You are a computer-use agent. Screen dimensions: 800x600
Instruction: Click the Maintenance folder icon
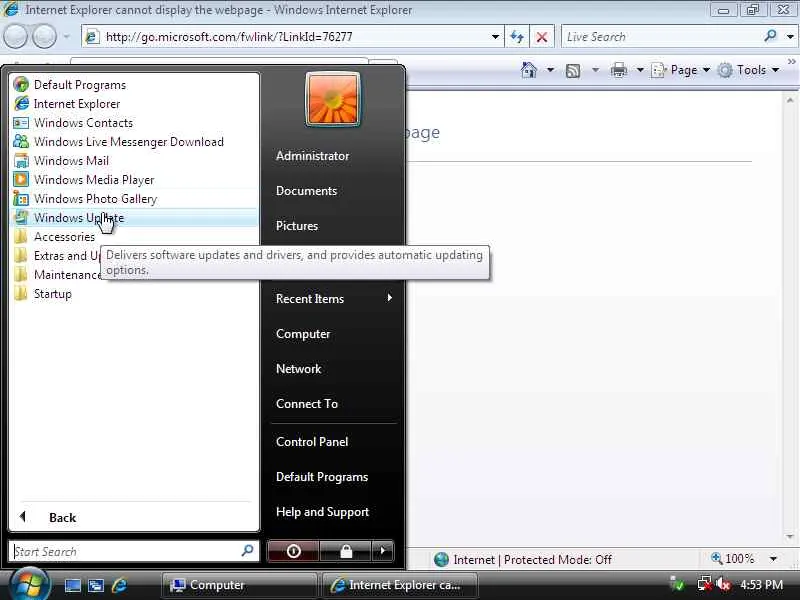tap(21, 274)
